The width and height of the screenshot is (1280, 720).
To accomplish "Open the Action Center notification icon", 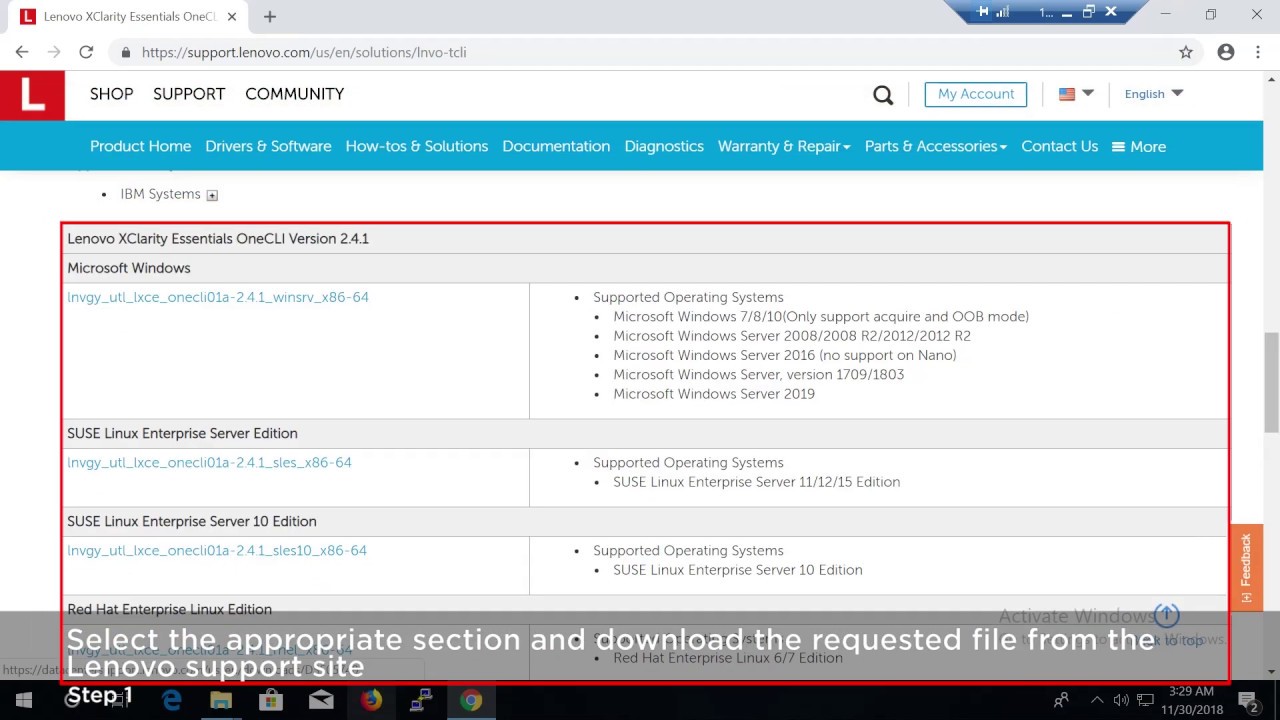I will click(x=1248, y=700).
